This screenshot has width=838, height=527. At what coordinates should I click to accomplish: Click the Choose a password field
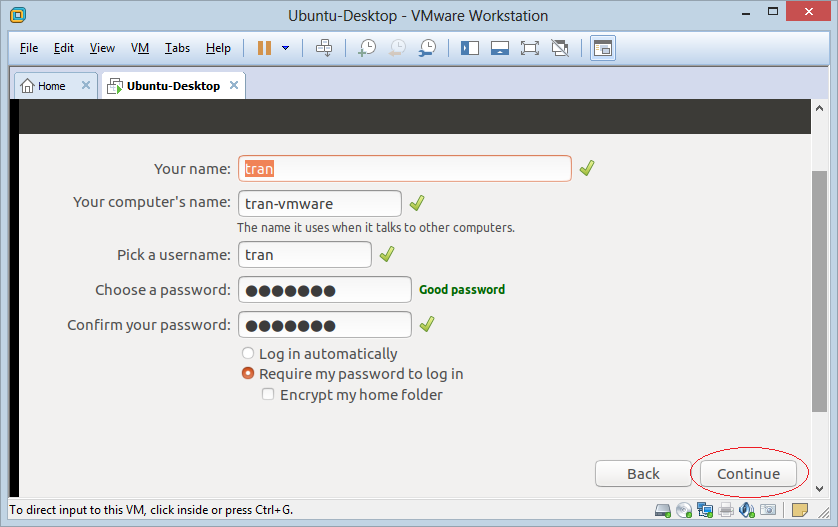(325, 290)
